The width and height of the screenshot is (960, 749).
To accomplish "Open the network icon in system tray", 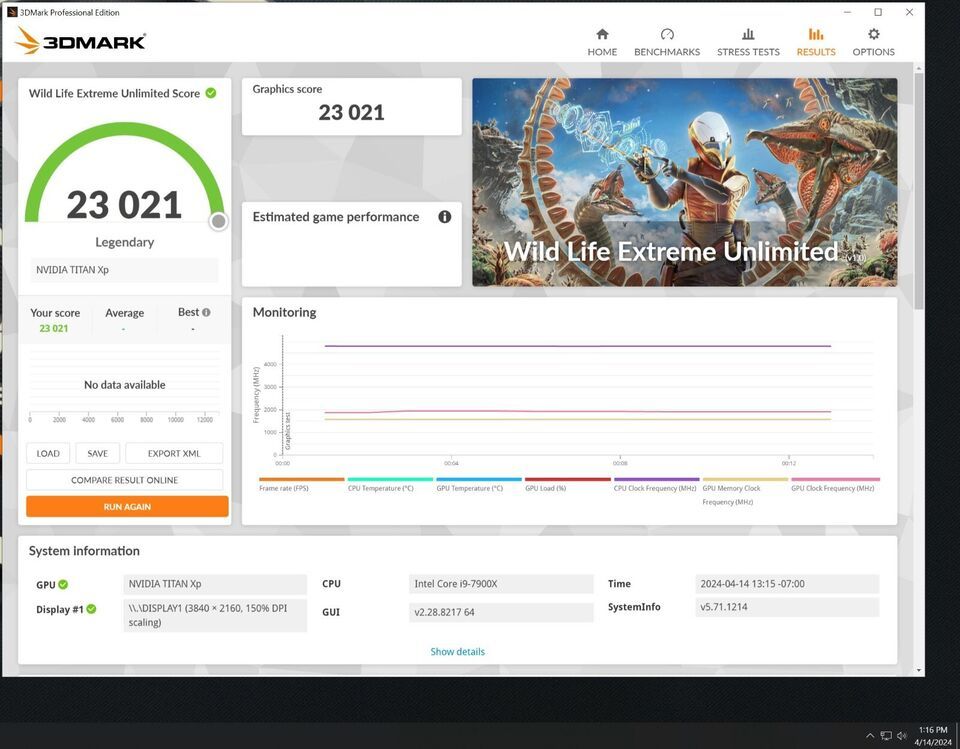I will [886, 736].
